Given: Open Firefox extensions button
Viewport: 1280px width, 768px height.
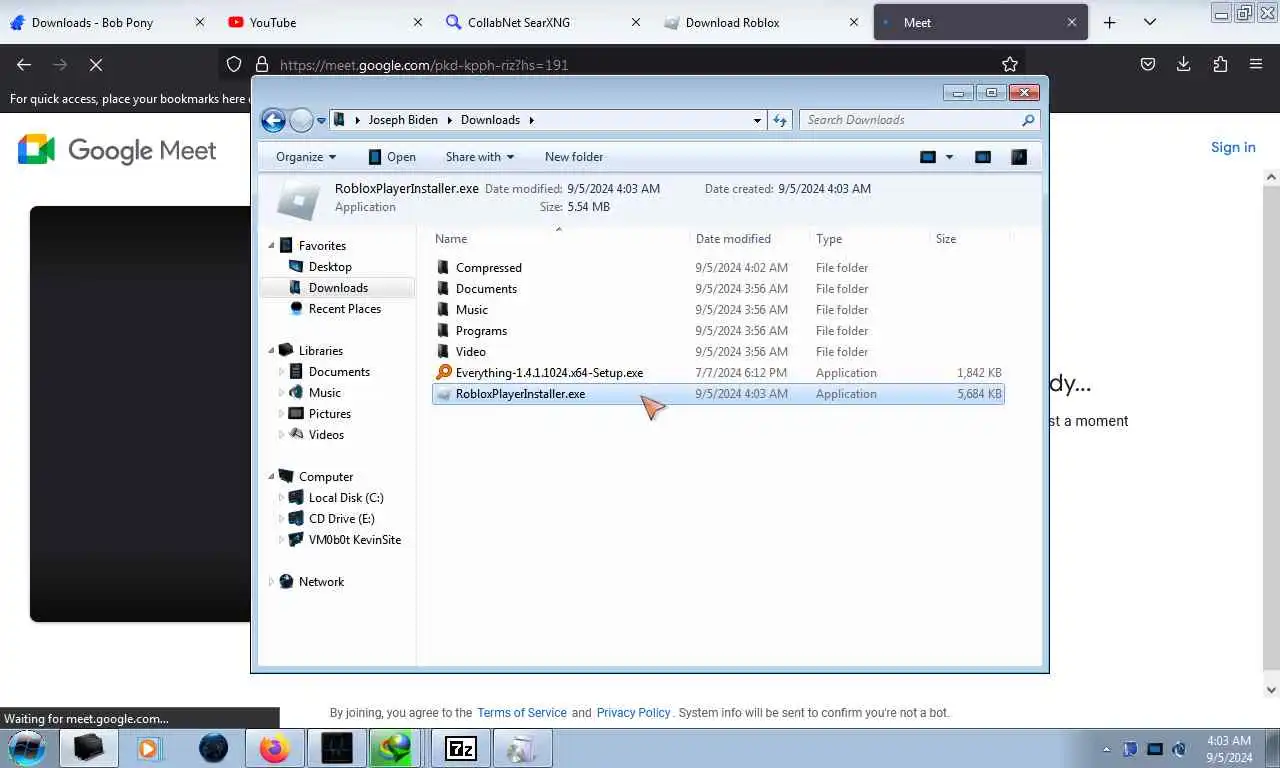Looking at the screenshot, I should coord(1220,65).
